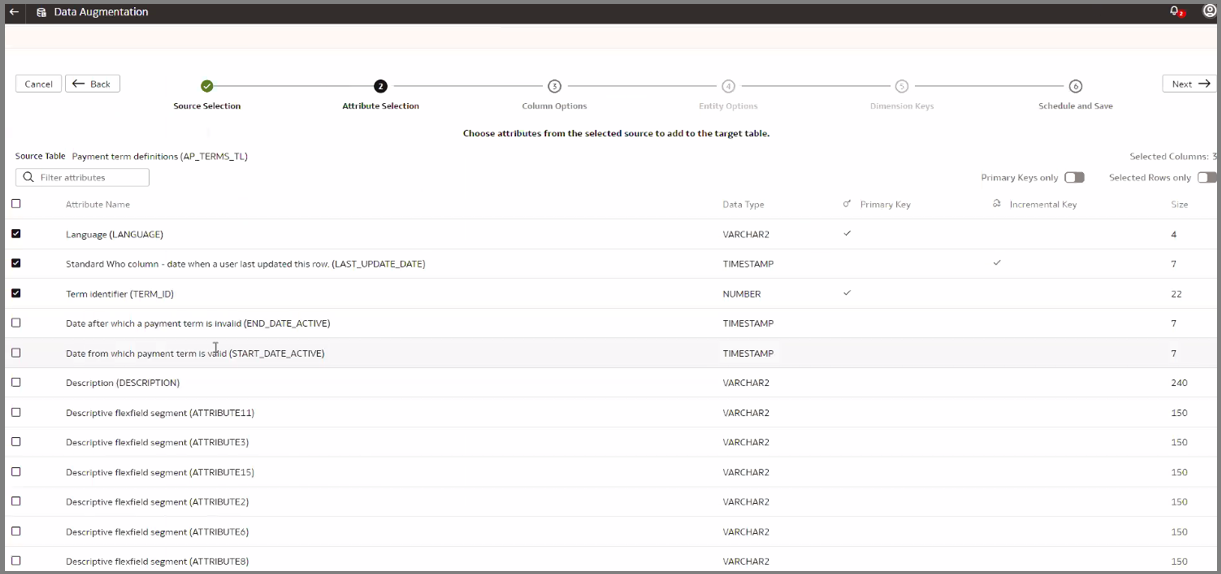
Task: Go to Dimension Keys step label
Action: (x=902, y=106)
